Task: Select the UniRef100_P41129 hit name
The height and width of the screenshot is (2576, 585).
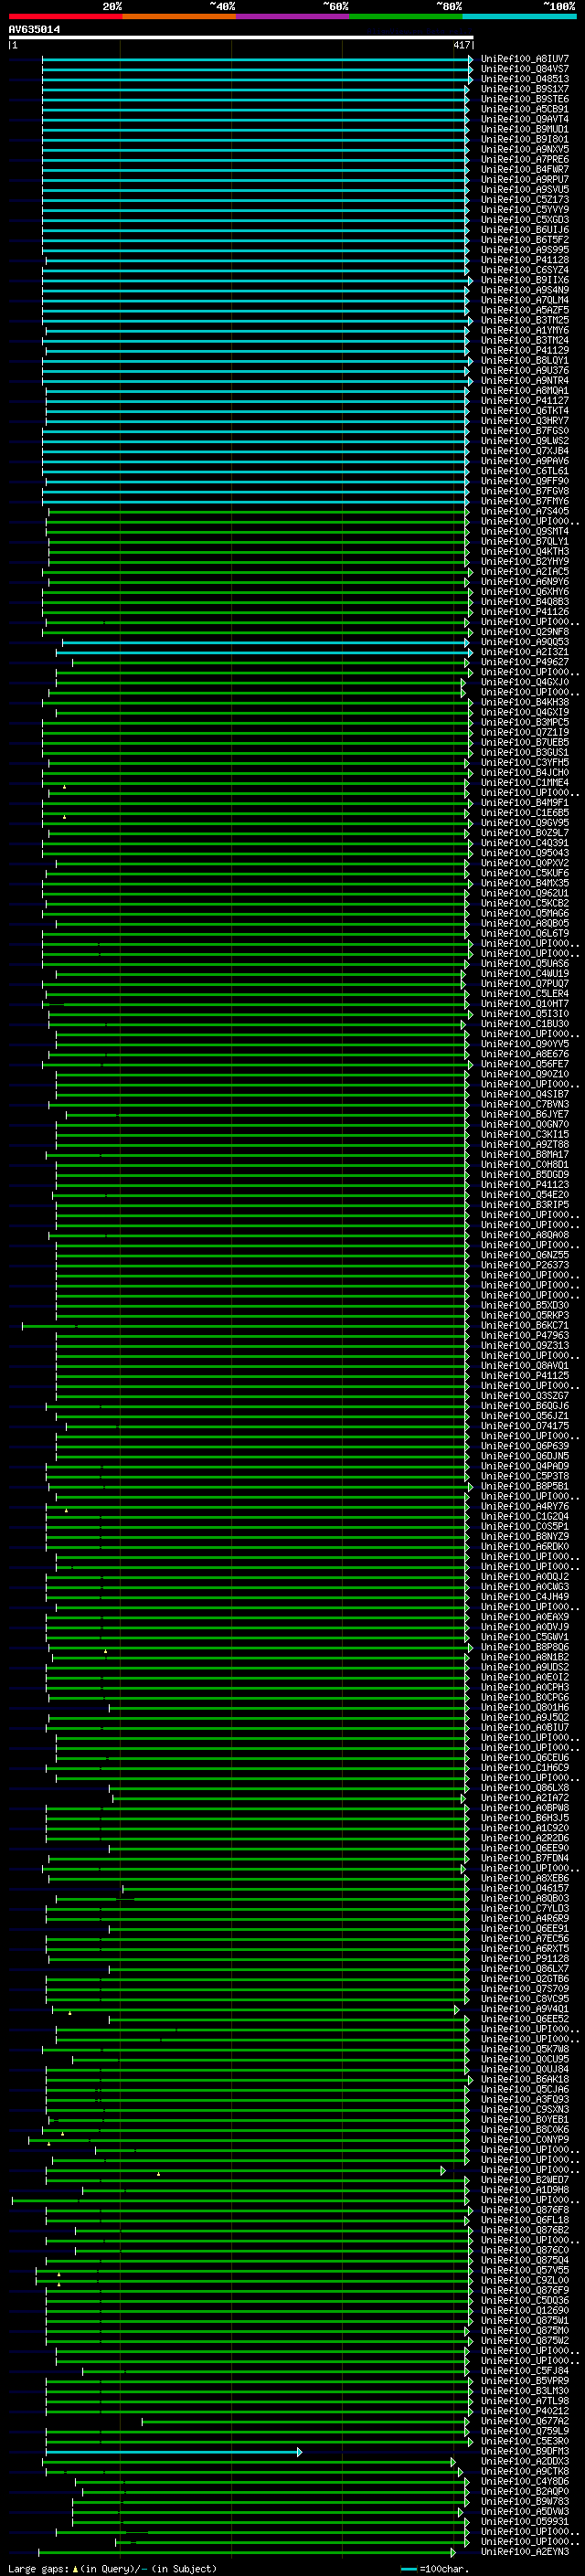Action: 525,351
